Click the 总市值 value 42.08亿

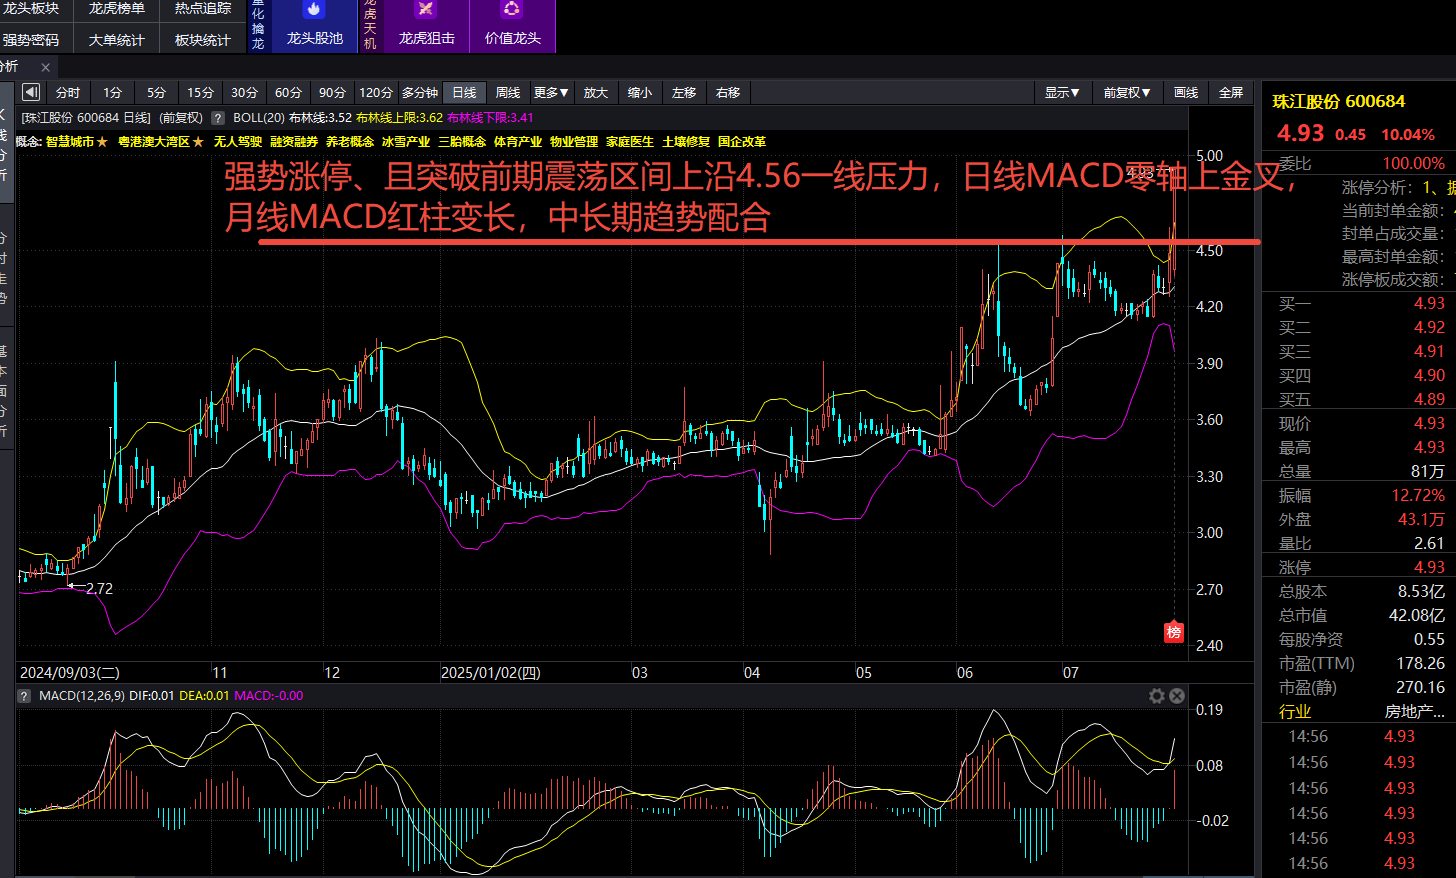pyautogui.click(x=1416, y=615)
